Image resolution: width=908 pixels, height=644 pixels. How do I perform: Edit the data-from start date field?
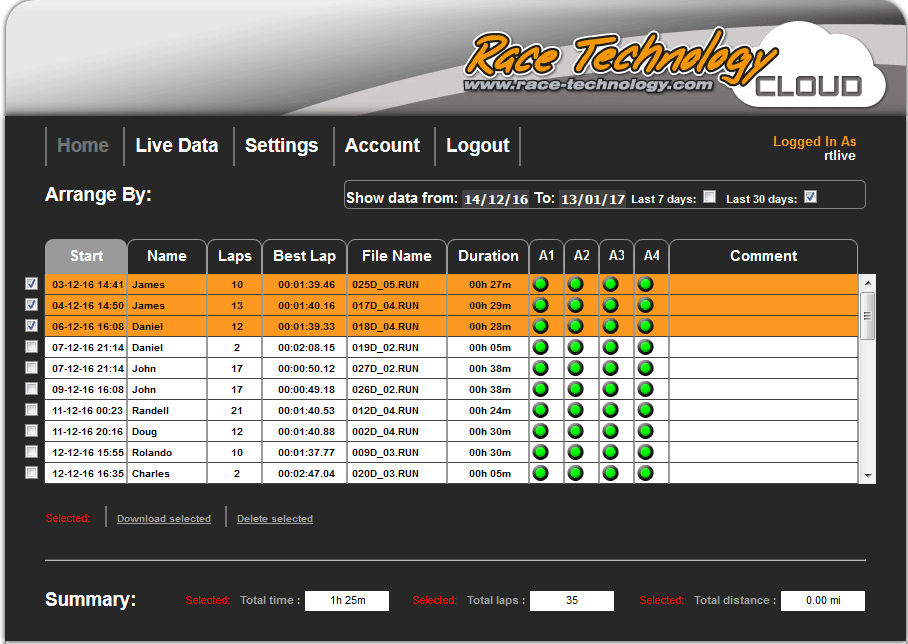tap(495, 199)
